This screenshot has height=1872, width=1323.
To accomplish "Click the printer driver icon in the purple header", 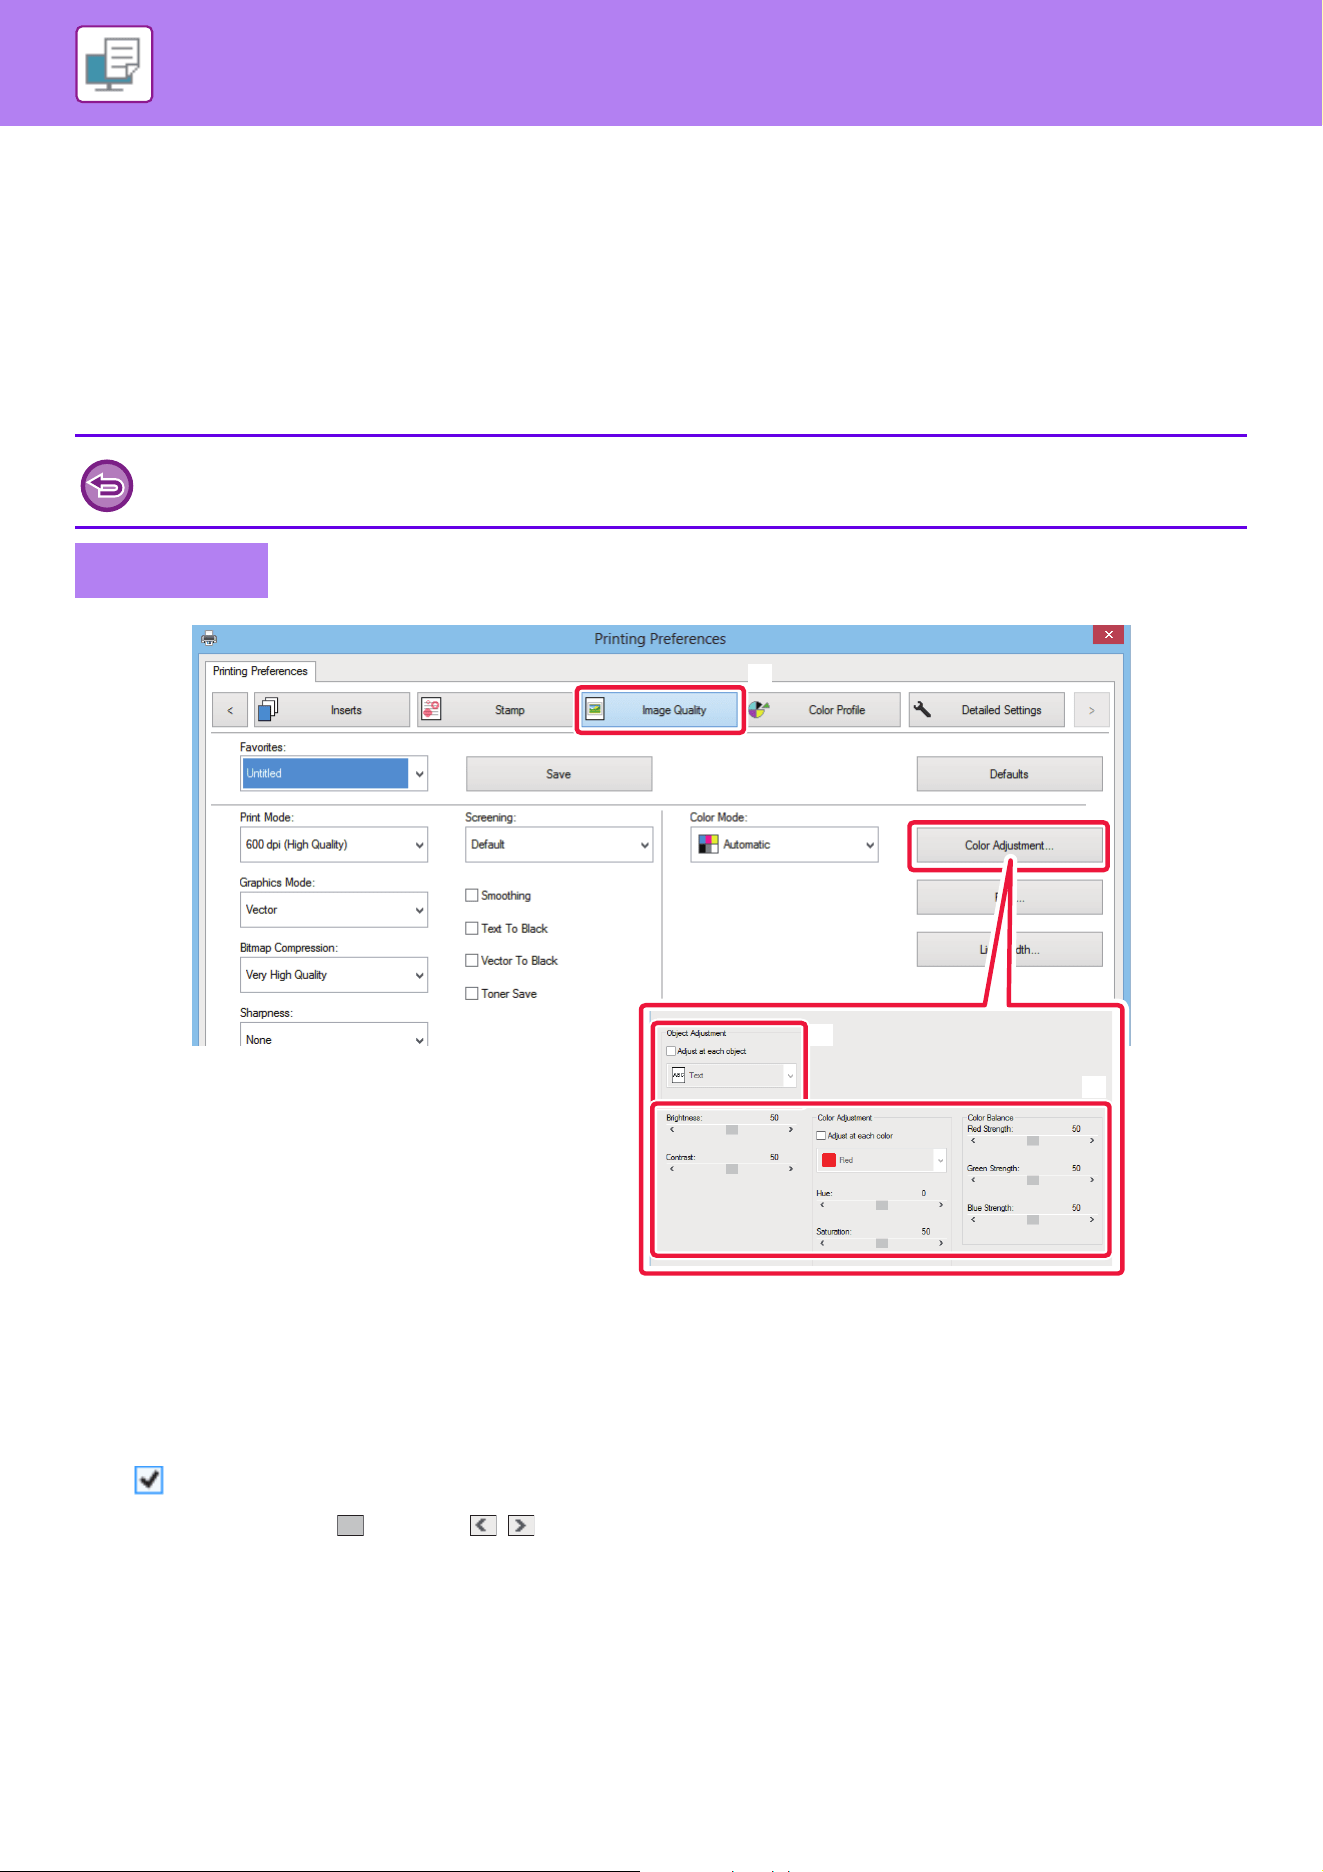I will click(114, 64).
